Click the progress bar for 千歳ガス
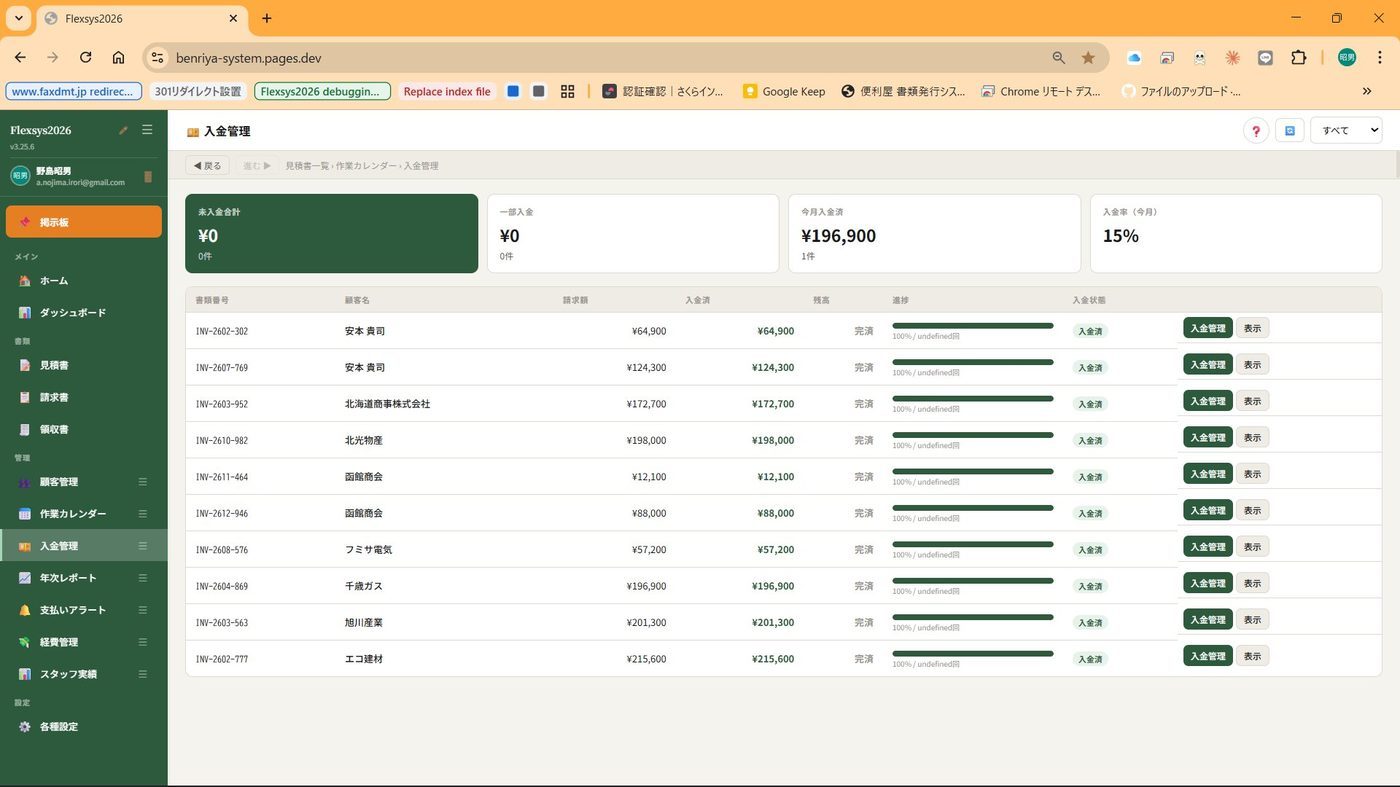Viewport: 1400px width, 787px height. click(973, 581)
